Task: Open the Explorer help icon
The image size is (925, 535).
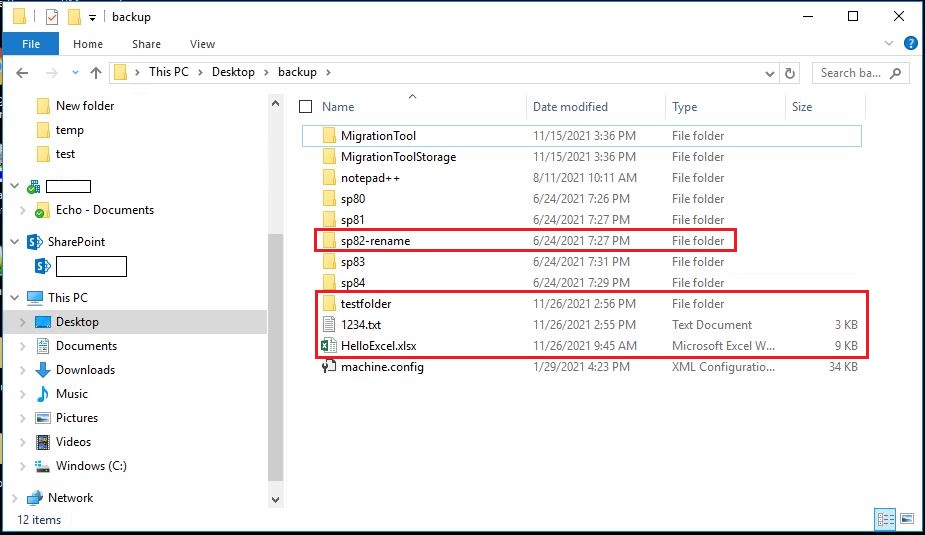Action: coord(911,43)
